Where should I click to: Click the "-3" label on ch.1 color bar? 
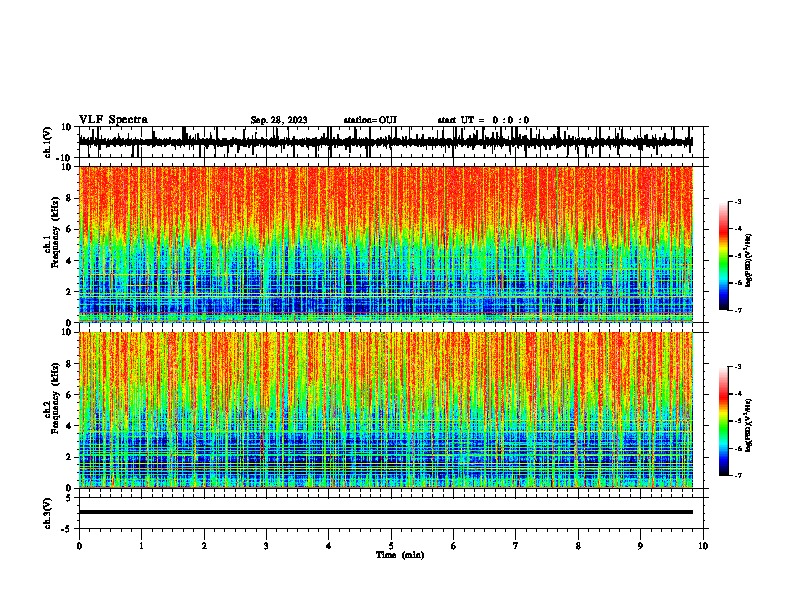(x=737, y=202)
